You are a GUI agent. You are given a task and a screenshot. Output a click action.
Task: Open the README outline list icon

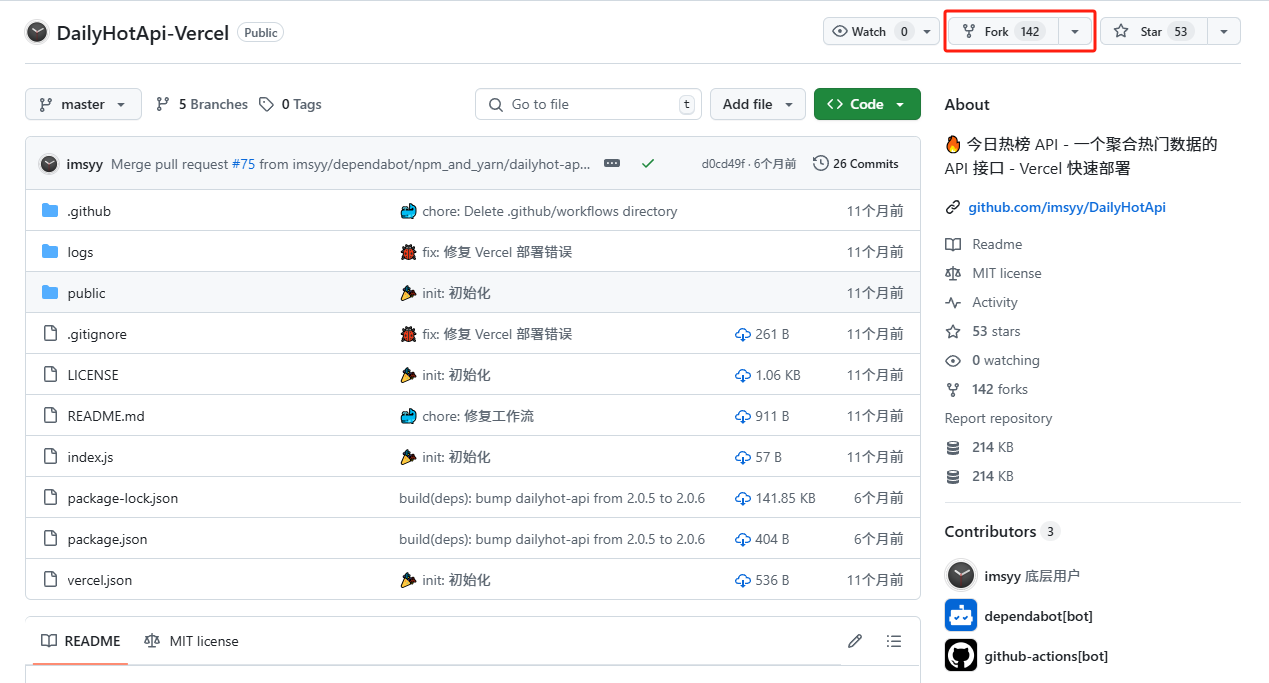pos(894,641)
